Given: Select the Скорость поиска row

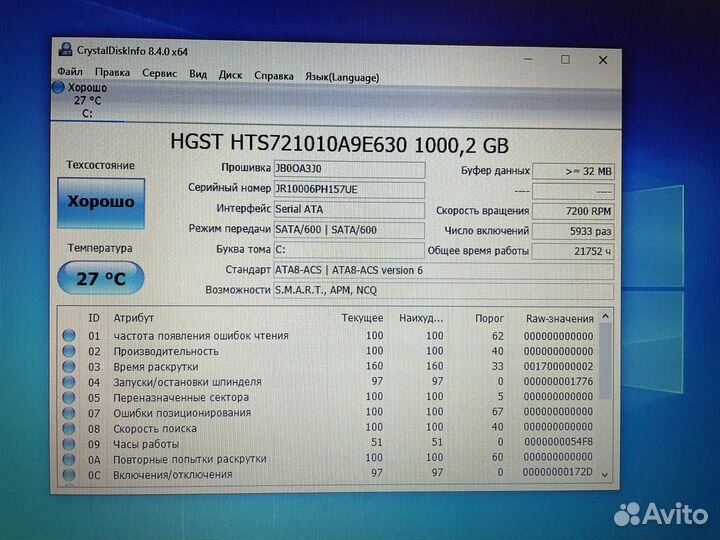Looking at the screenshot, I should [x=328, y=428].
